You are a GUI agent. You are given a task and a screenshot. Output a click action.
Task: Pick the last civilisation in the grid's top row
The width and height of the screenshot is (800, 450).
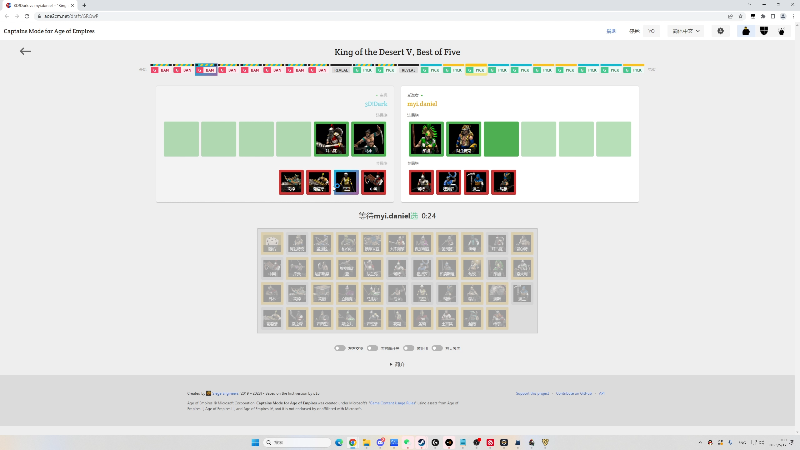click(x=522, y=243)
